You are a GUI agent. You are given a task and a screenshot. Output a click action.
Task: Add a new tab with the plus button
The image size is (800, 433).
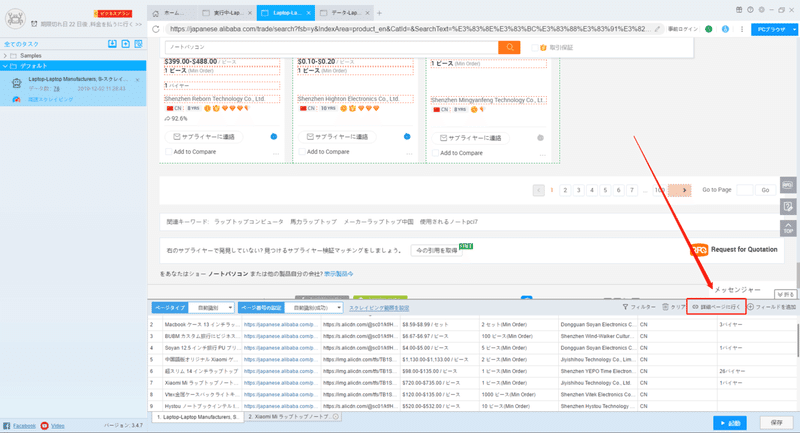pyautogui.click(x=379, y=13)
